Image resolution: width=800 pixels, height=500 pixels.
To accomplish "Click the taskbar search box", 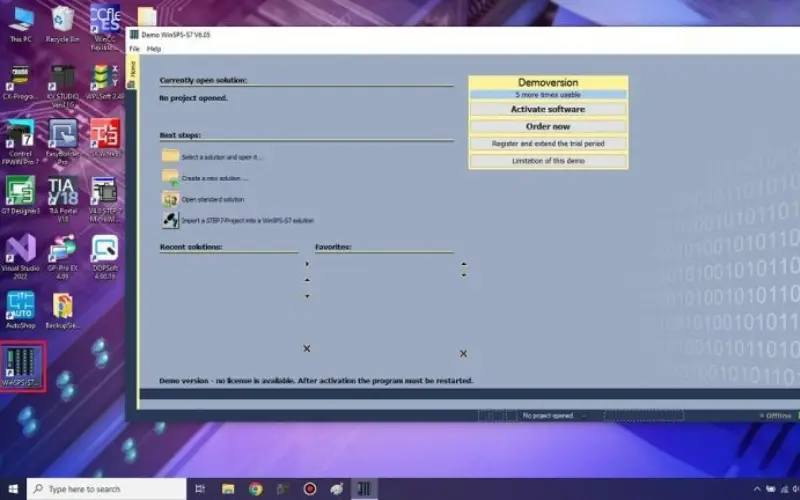I will (107, 489).
